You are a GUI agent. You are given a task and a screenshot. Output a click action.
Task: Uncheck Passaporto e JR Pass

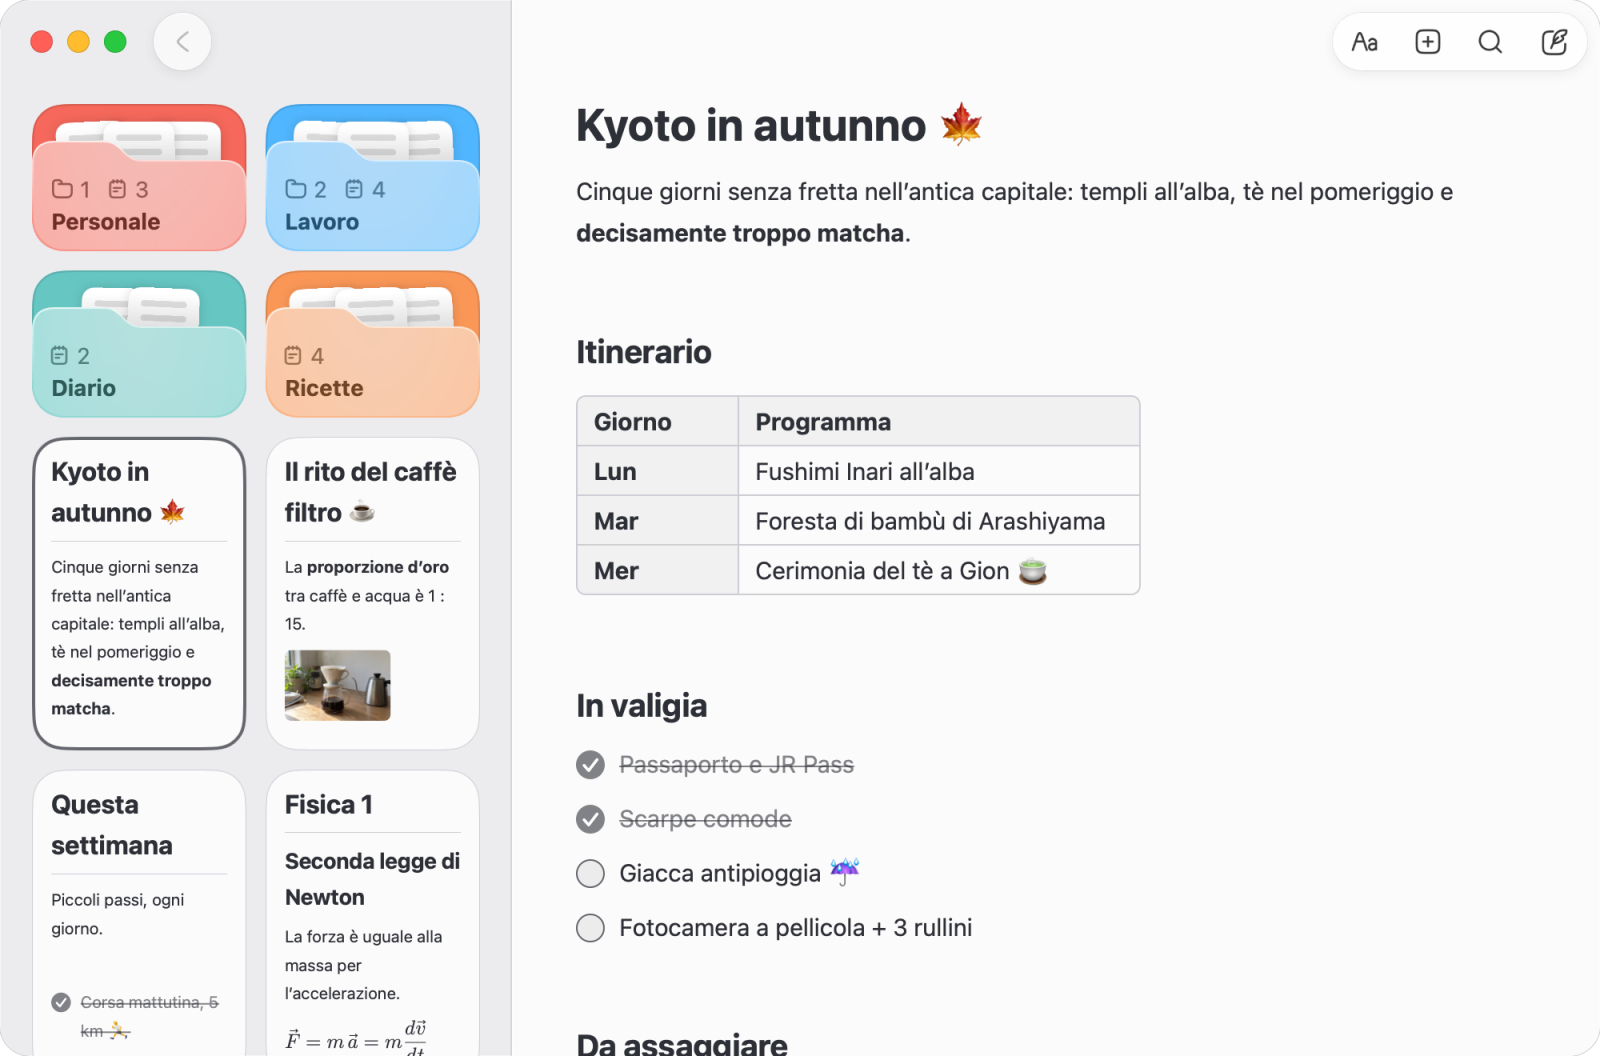pyautogui.click(x=590, y=765)
